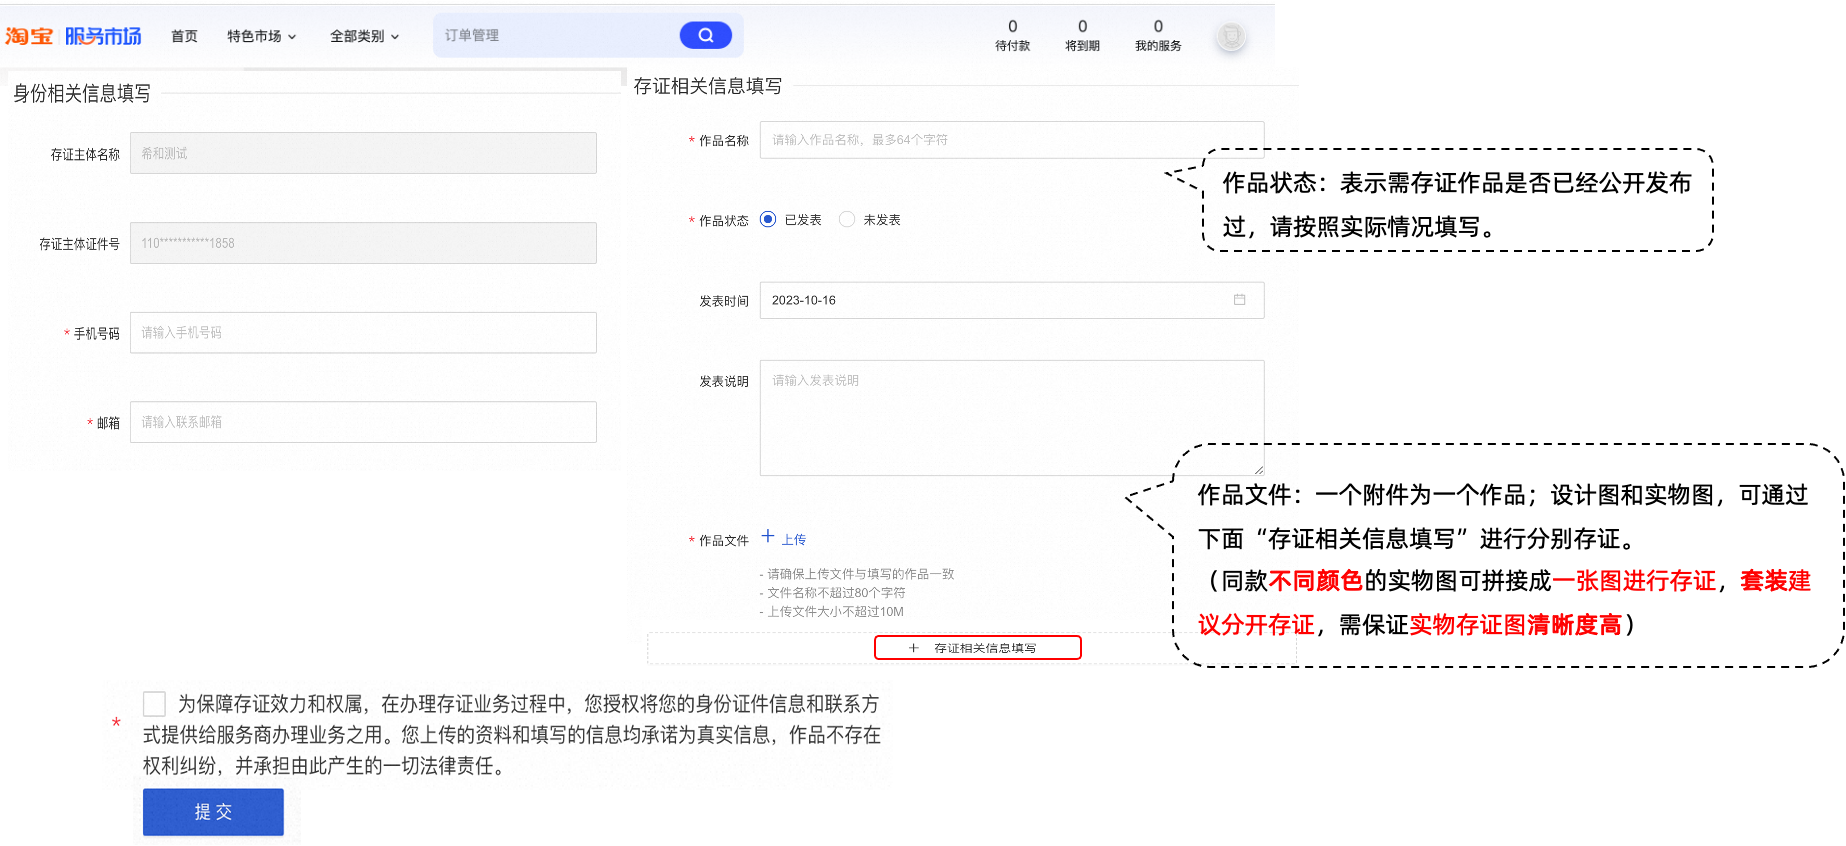This screenshot has height=846, width=1846.
Task: Click the hint 上传文件大小不超过10M
Action: coord(831,612)
